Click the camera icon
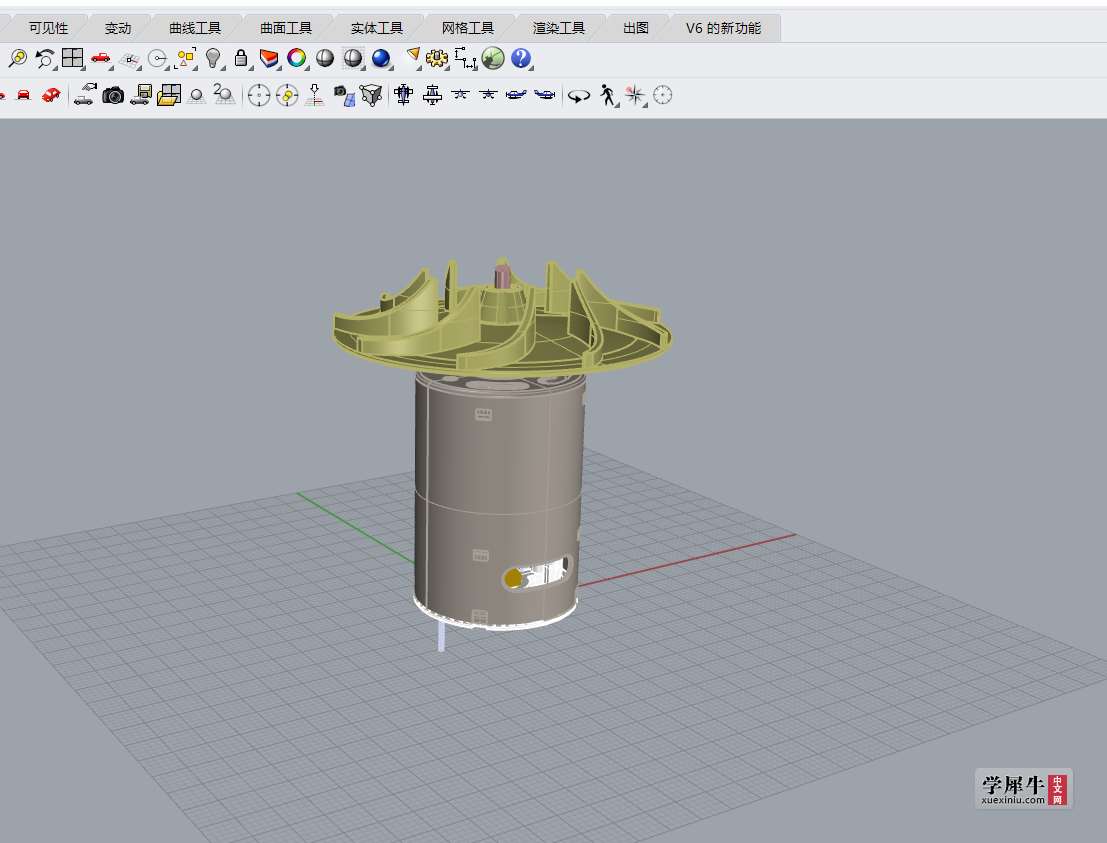Screen dimensions: 1107x843 [x=113, y=95]
